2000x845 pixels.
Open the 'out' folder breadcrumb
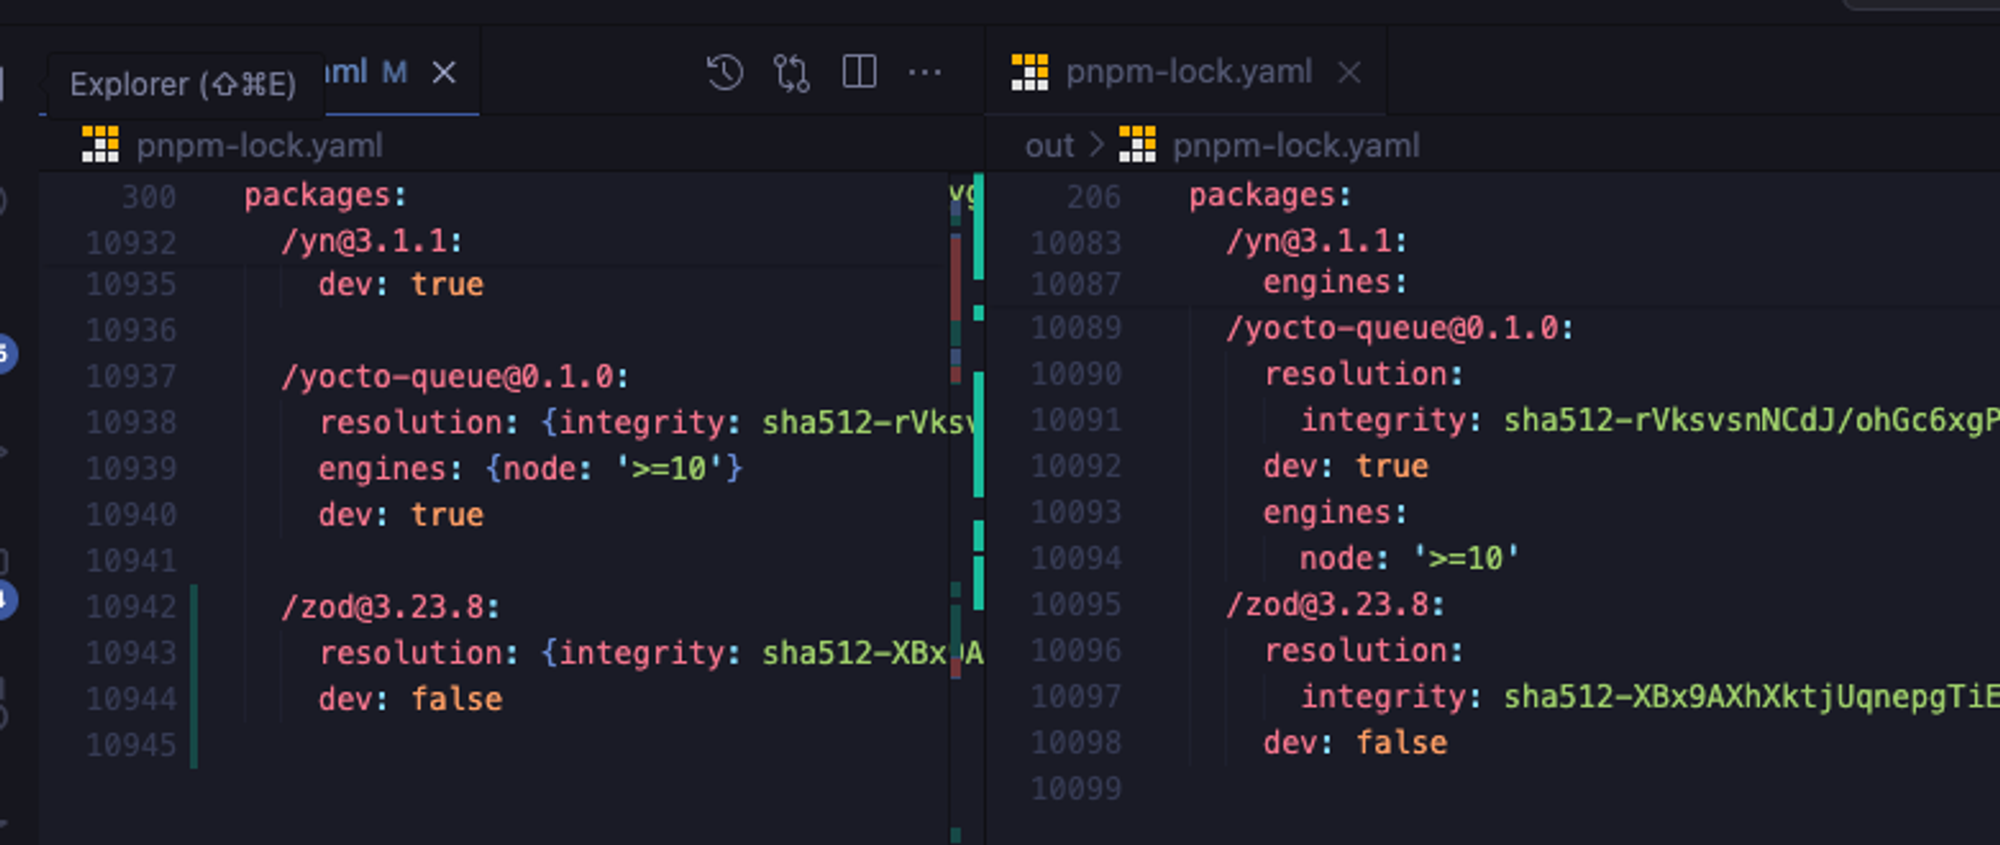point(1049,146)
